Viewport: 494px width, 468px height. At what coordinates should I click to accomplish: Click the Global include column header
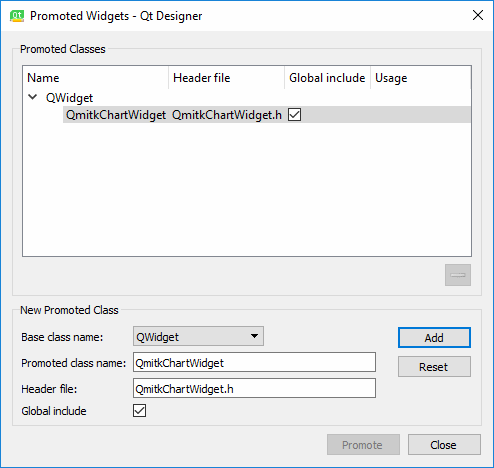(x=327, y=78)
